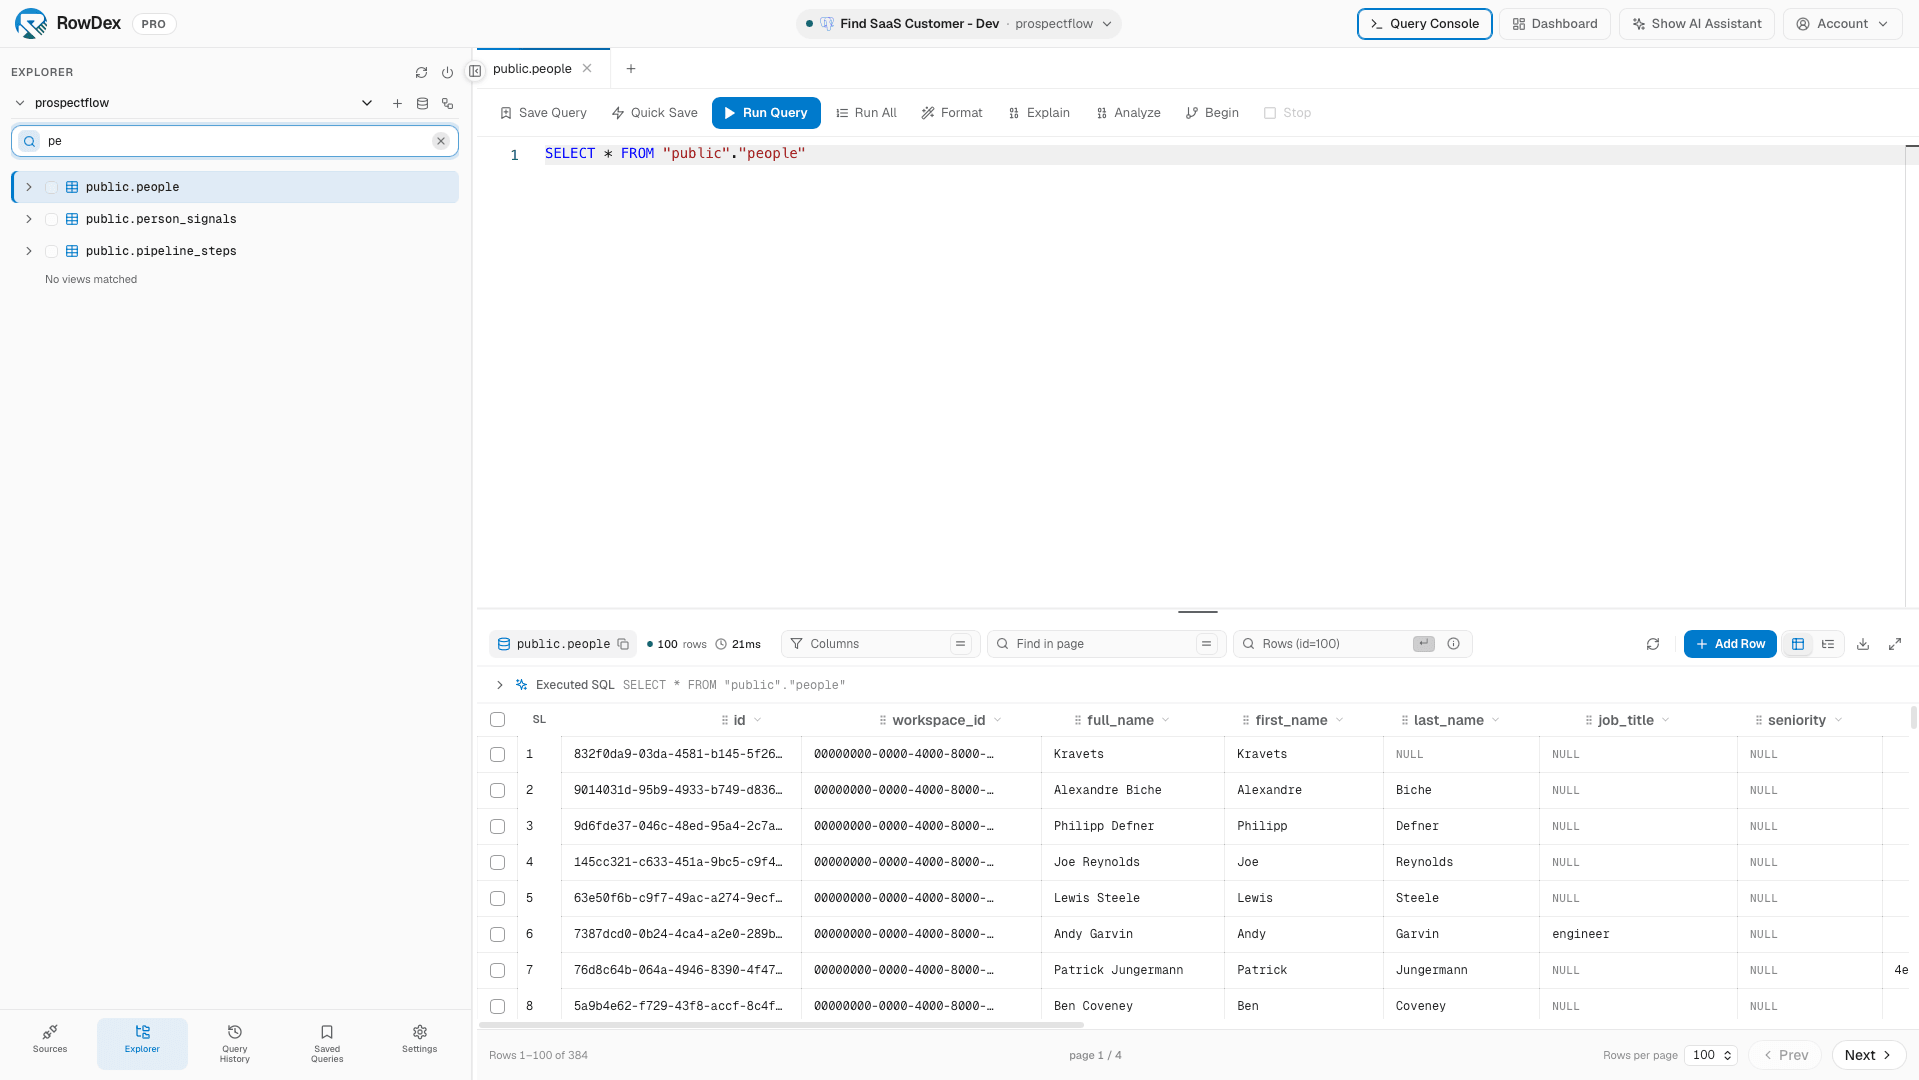Refresh the results grid
The width and height of the screenshot is (1919, 1080).
[1652, 644]
